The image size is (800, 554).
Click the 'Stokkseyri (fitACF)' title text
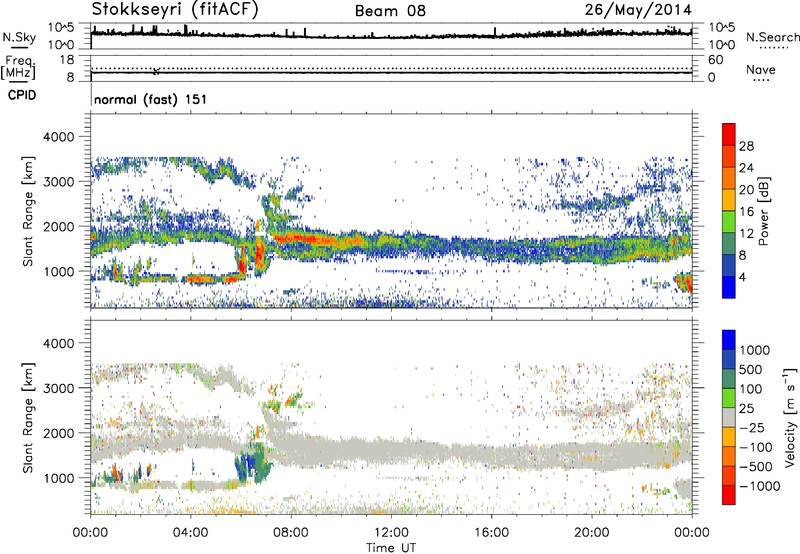pyautogui.click(x=175, y=9)
